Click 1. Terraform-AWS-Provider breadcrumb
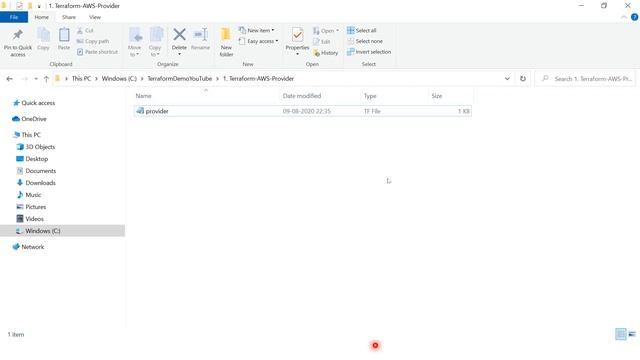The image size is (640, 360). pos(258,78)
